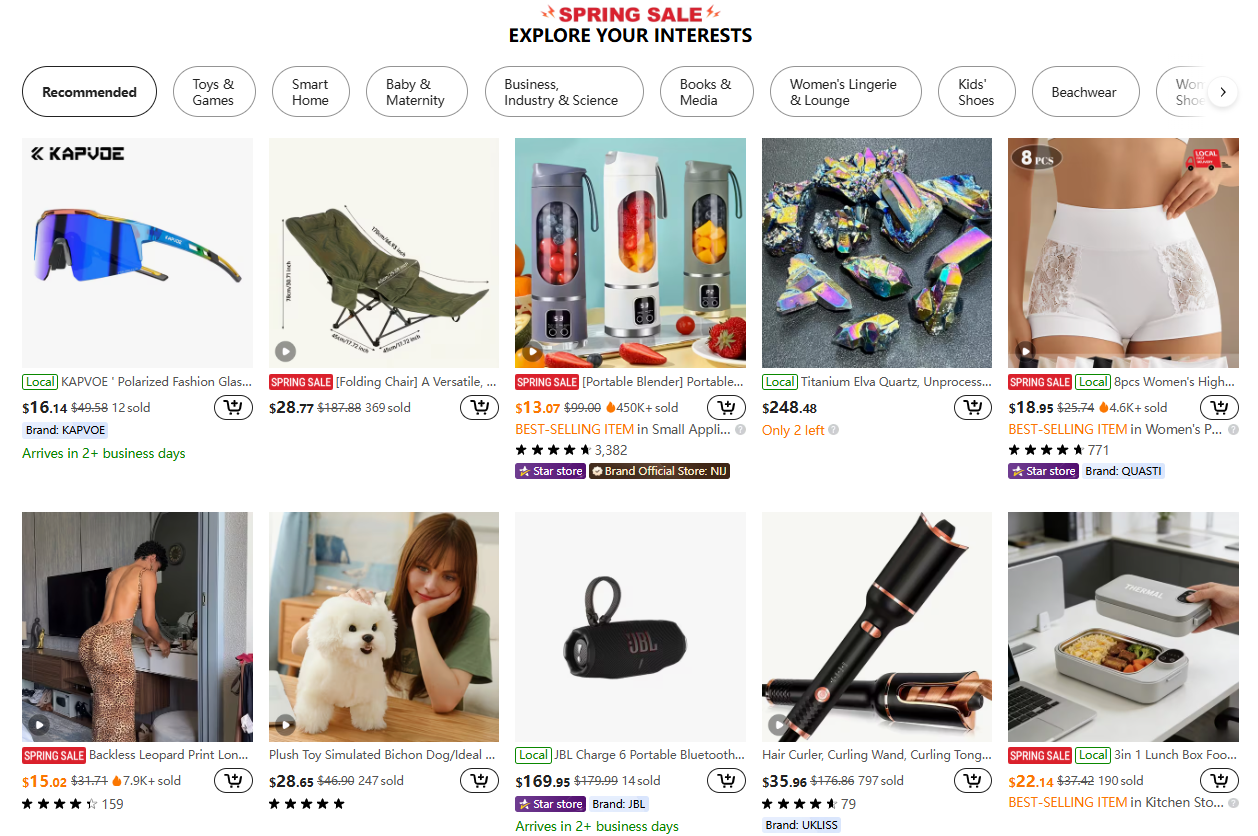Open the Titanium Elva Quartz product thumbnail

click(876, 252)
